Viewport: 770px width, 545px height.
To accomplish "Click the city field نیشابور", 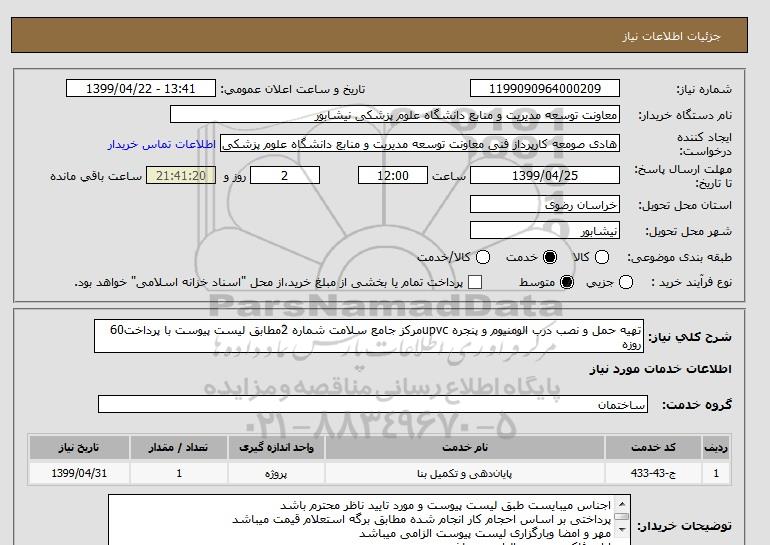I will coord(545,231).
